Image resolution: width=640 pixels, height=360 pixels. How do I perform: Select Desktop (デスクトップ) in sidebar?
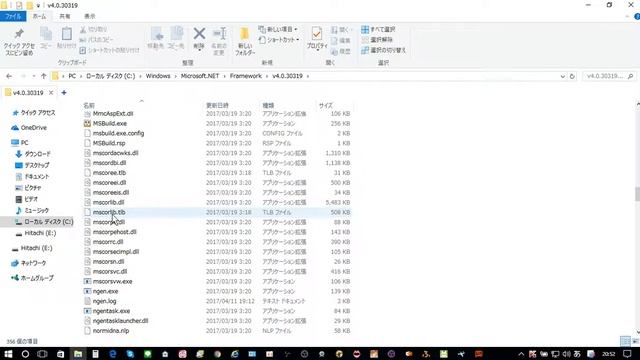pyautogui.click(x=32, y=165)
